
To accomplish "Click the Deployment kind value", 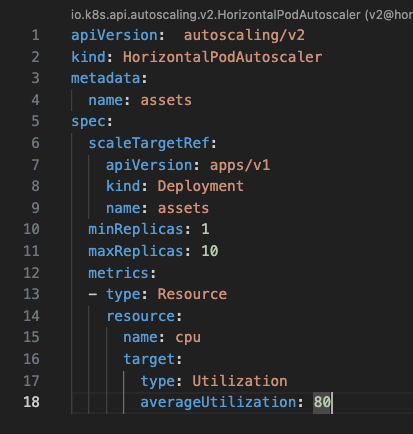I will click(200, 186).
